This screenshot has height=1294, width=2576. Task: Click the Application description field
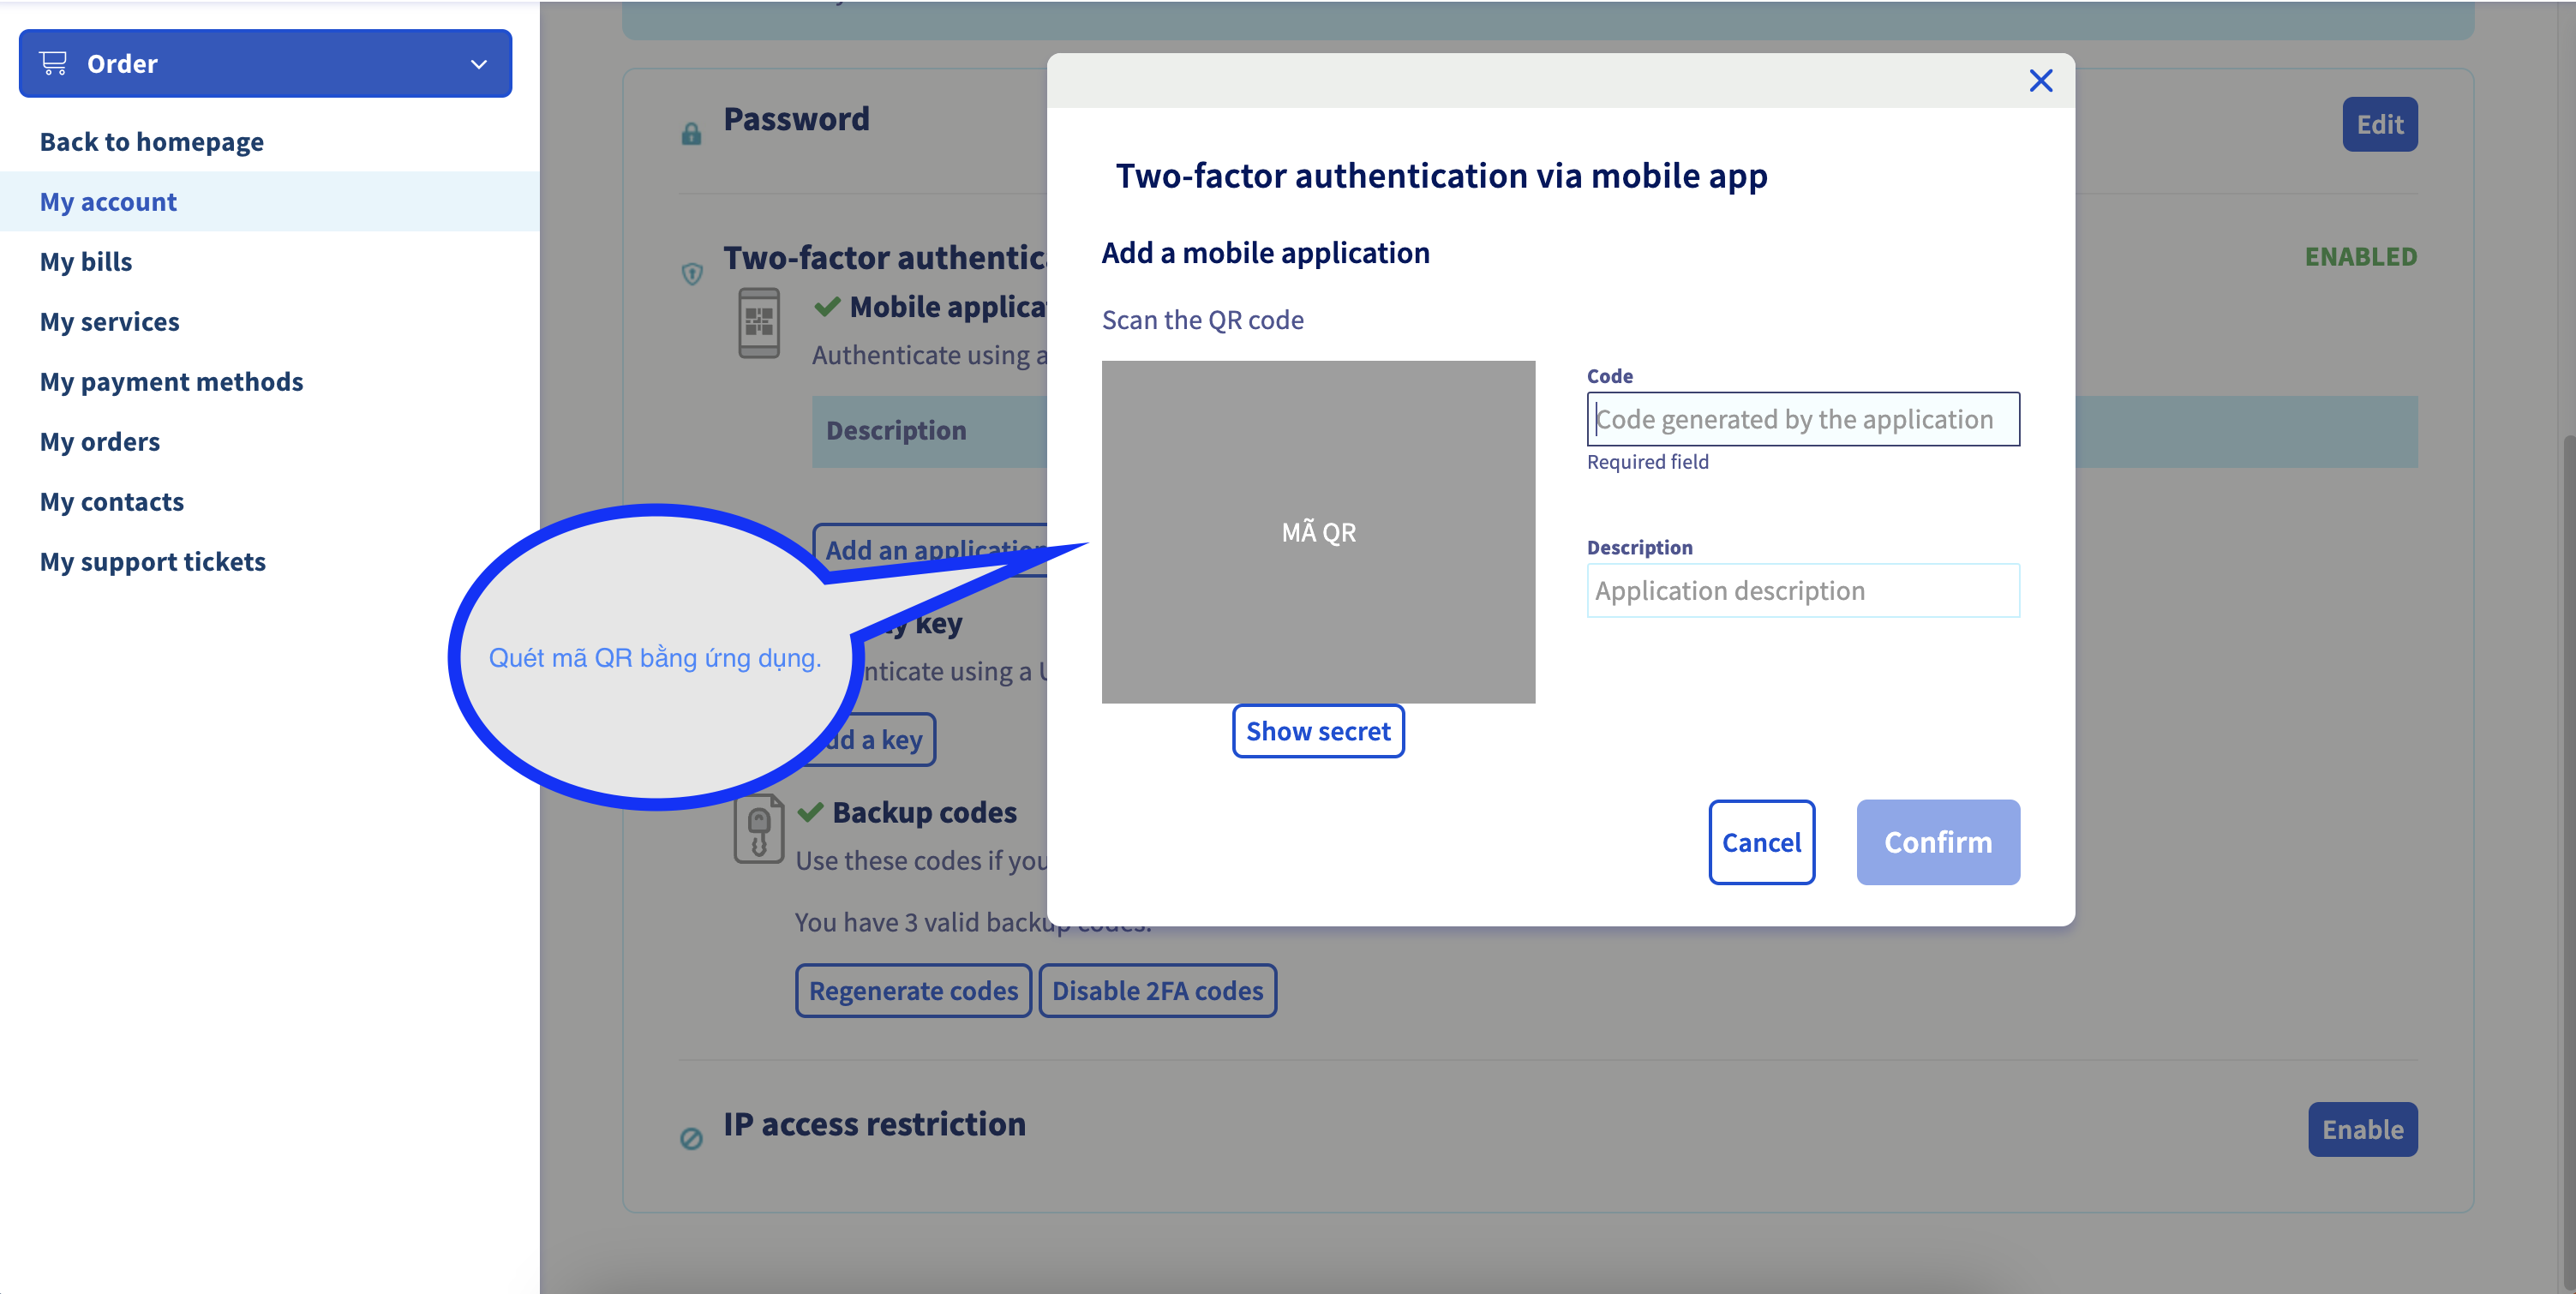(x=1802, y=590)
